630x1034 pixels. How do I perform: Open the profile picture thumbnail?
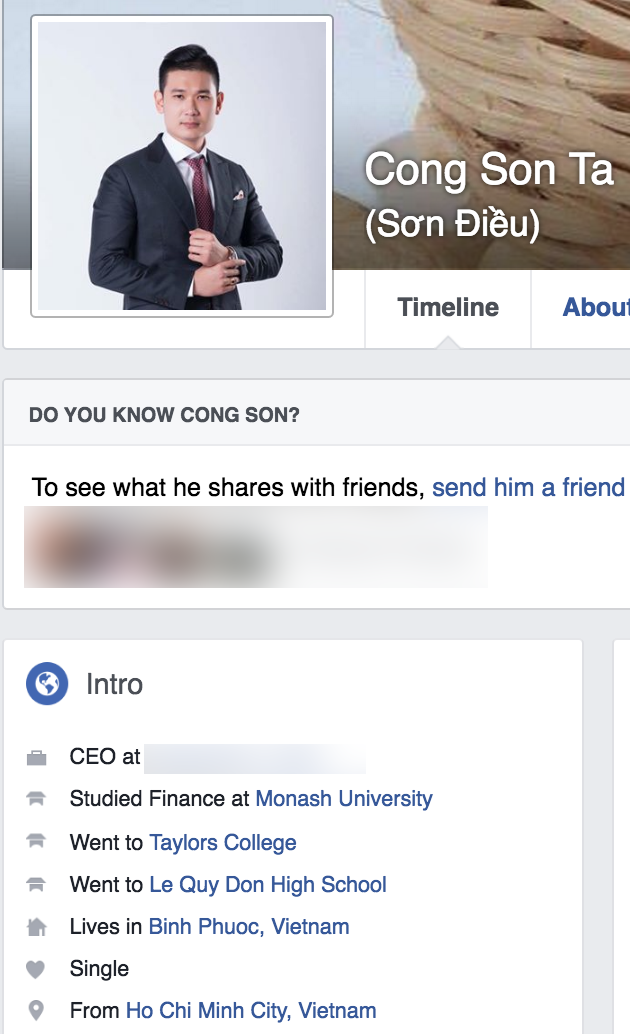(182, 166)
